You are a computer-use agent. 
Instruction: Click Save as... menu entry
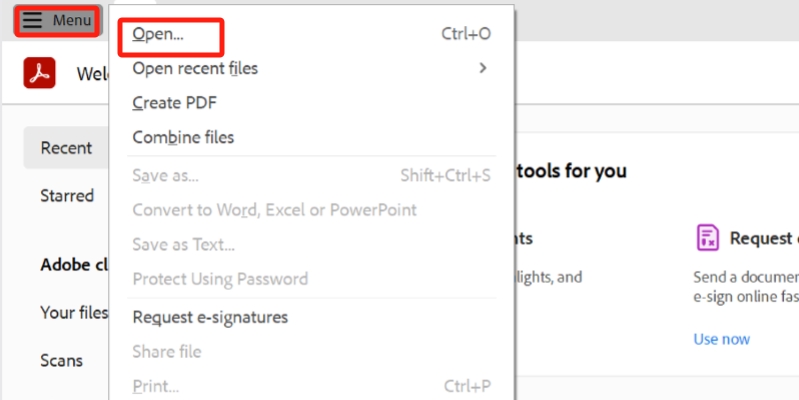click(165, 176)
